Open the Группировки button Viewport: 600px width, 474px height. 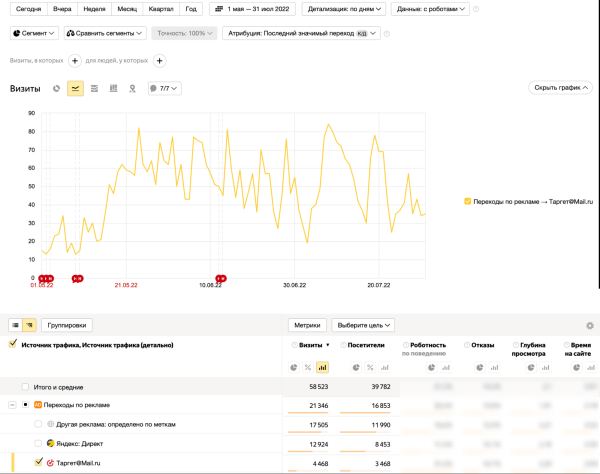pyautogui.click(x=68, y=325)
